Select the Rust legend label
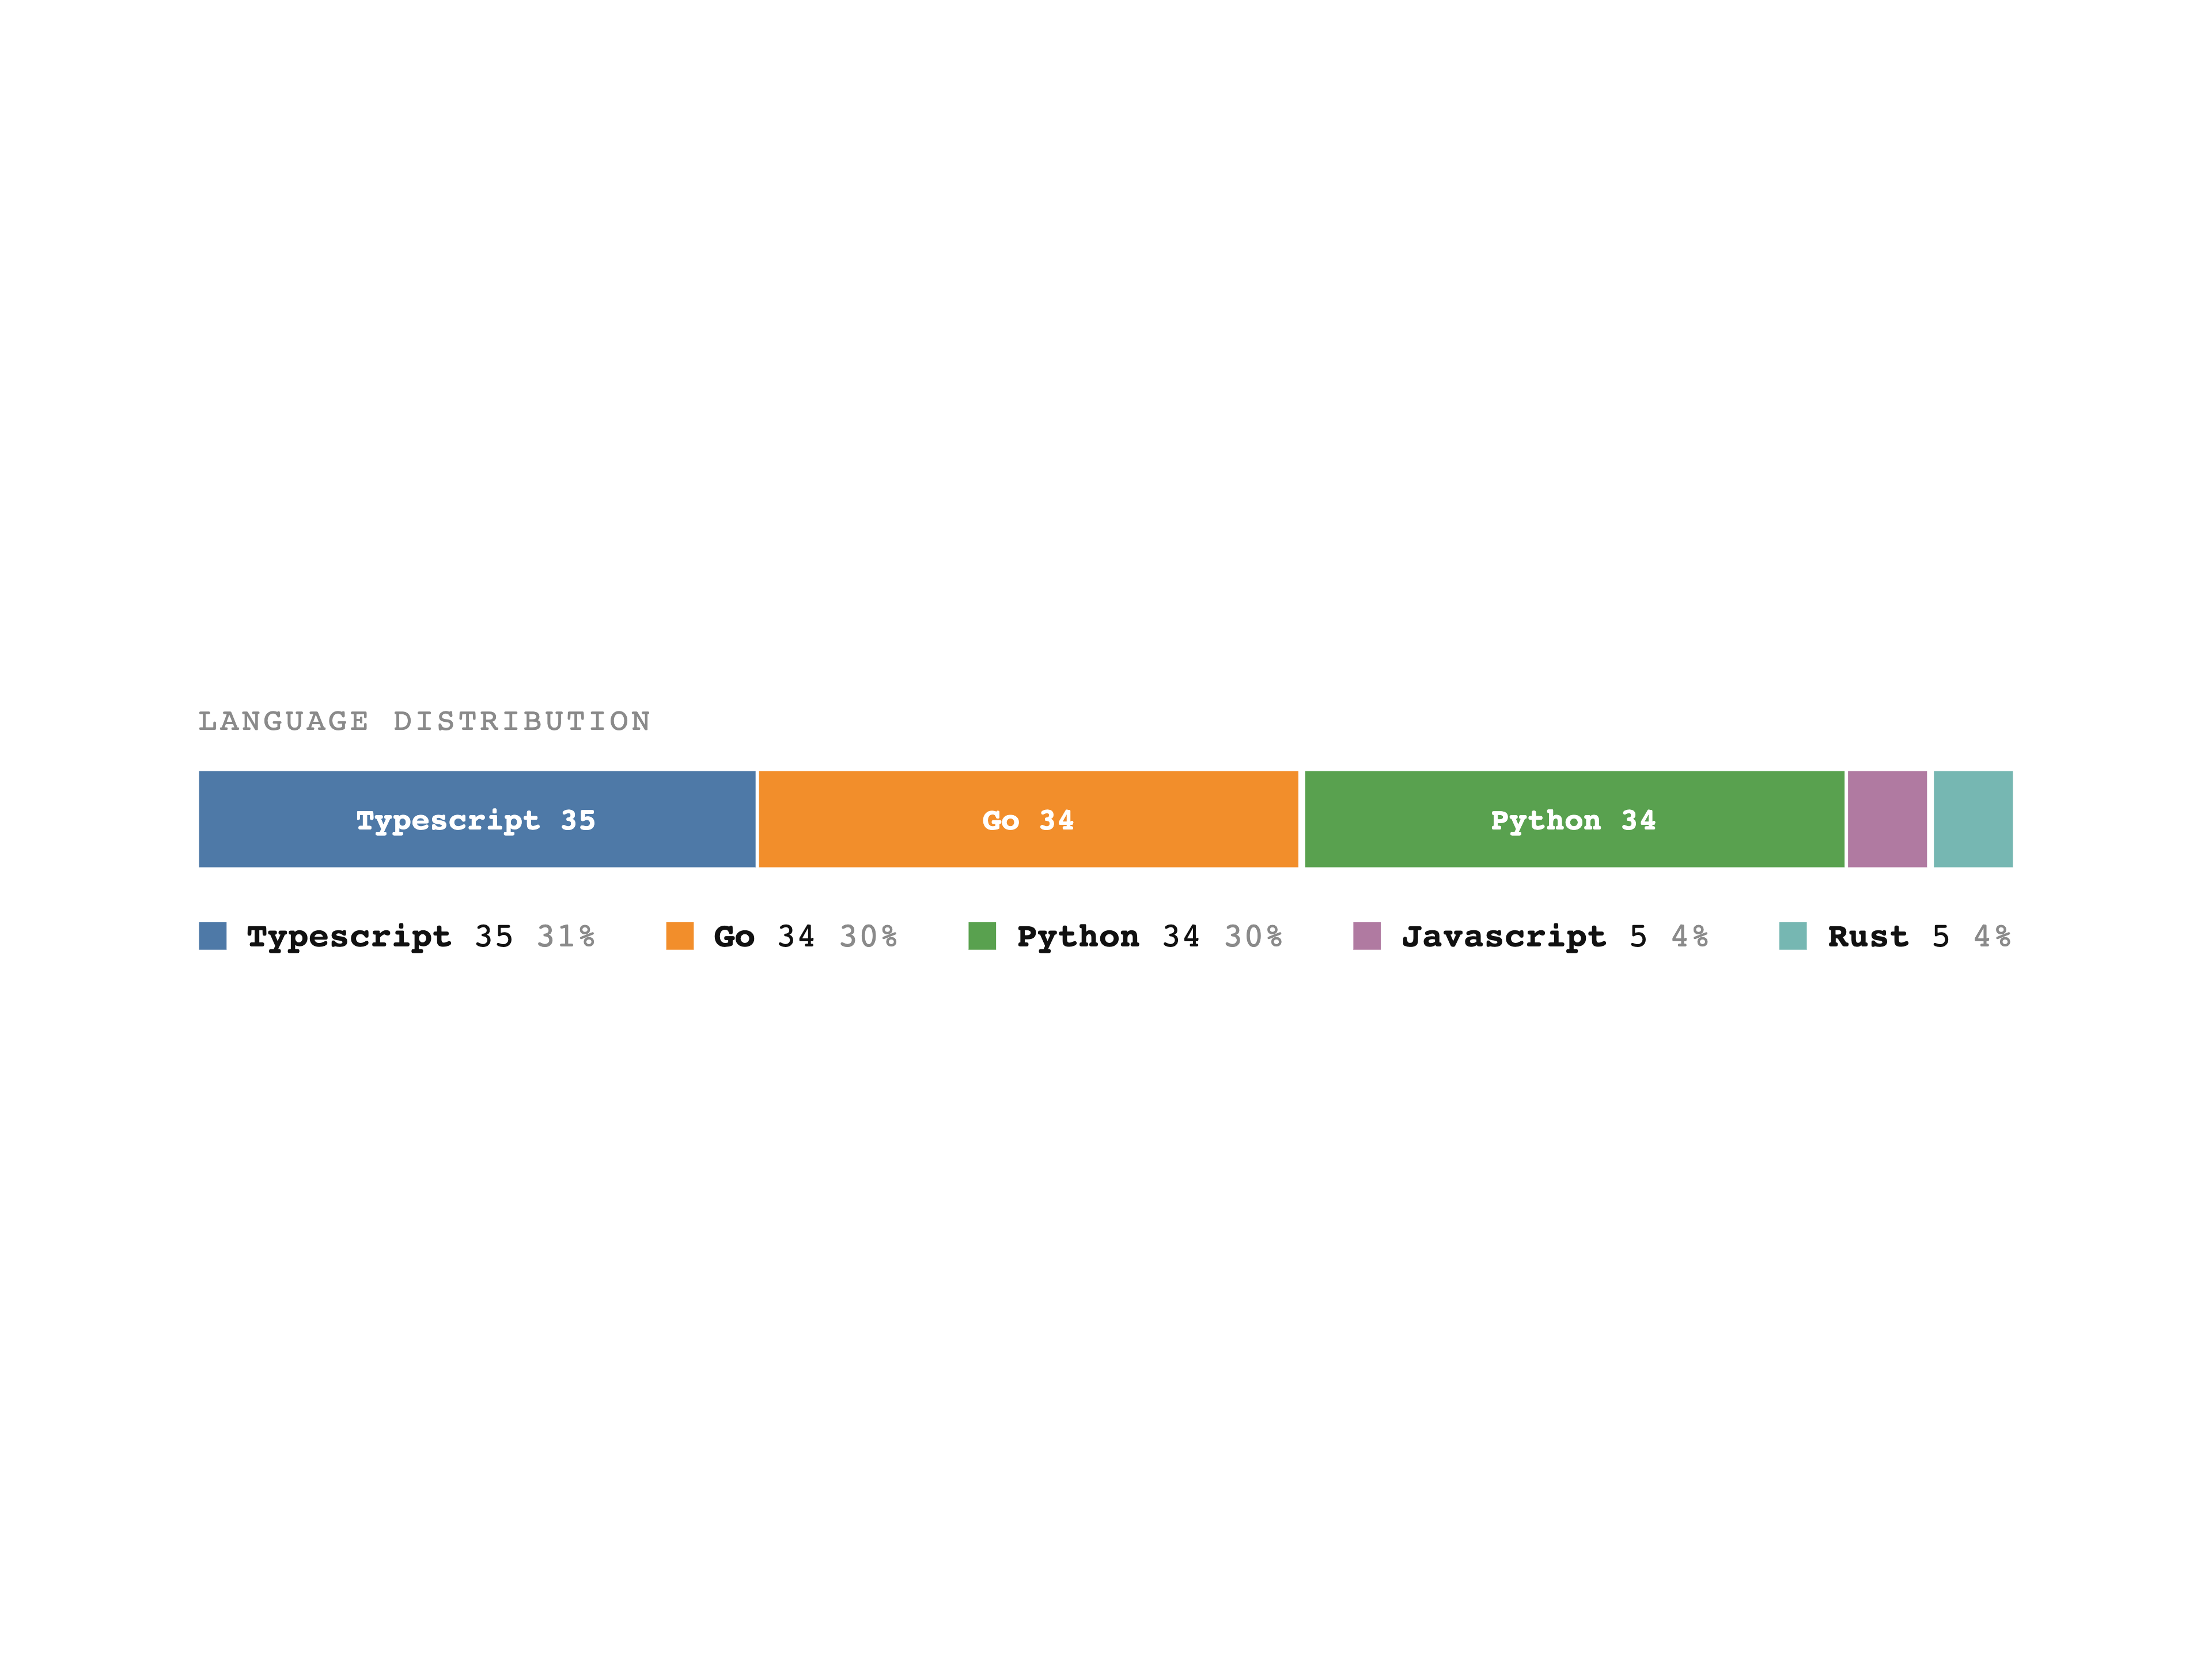 click(x=1868, y=937)
